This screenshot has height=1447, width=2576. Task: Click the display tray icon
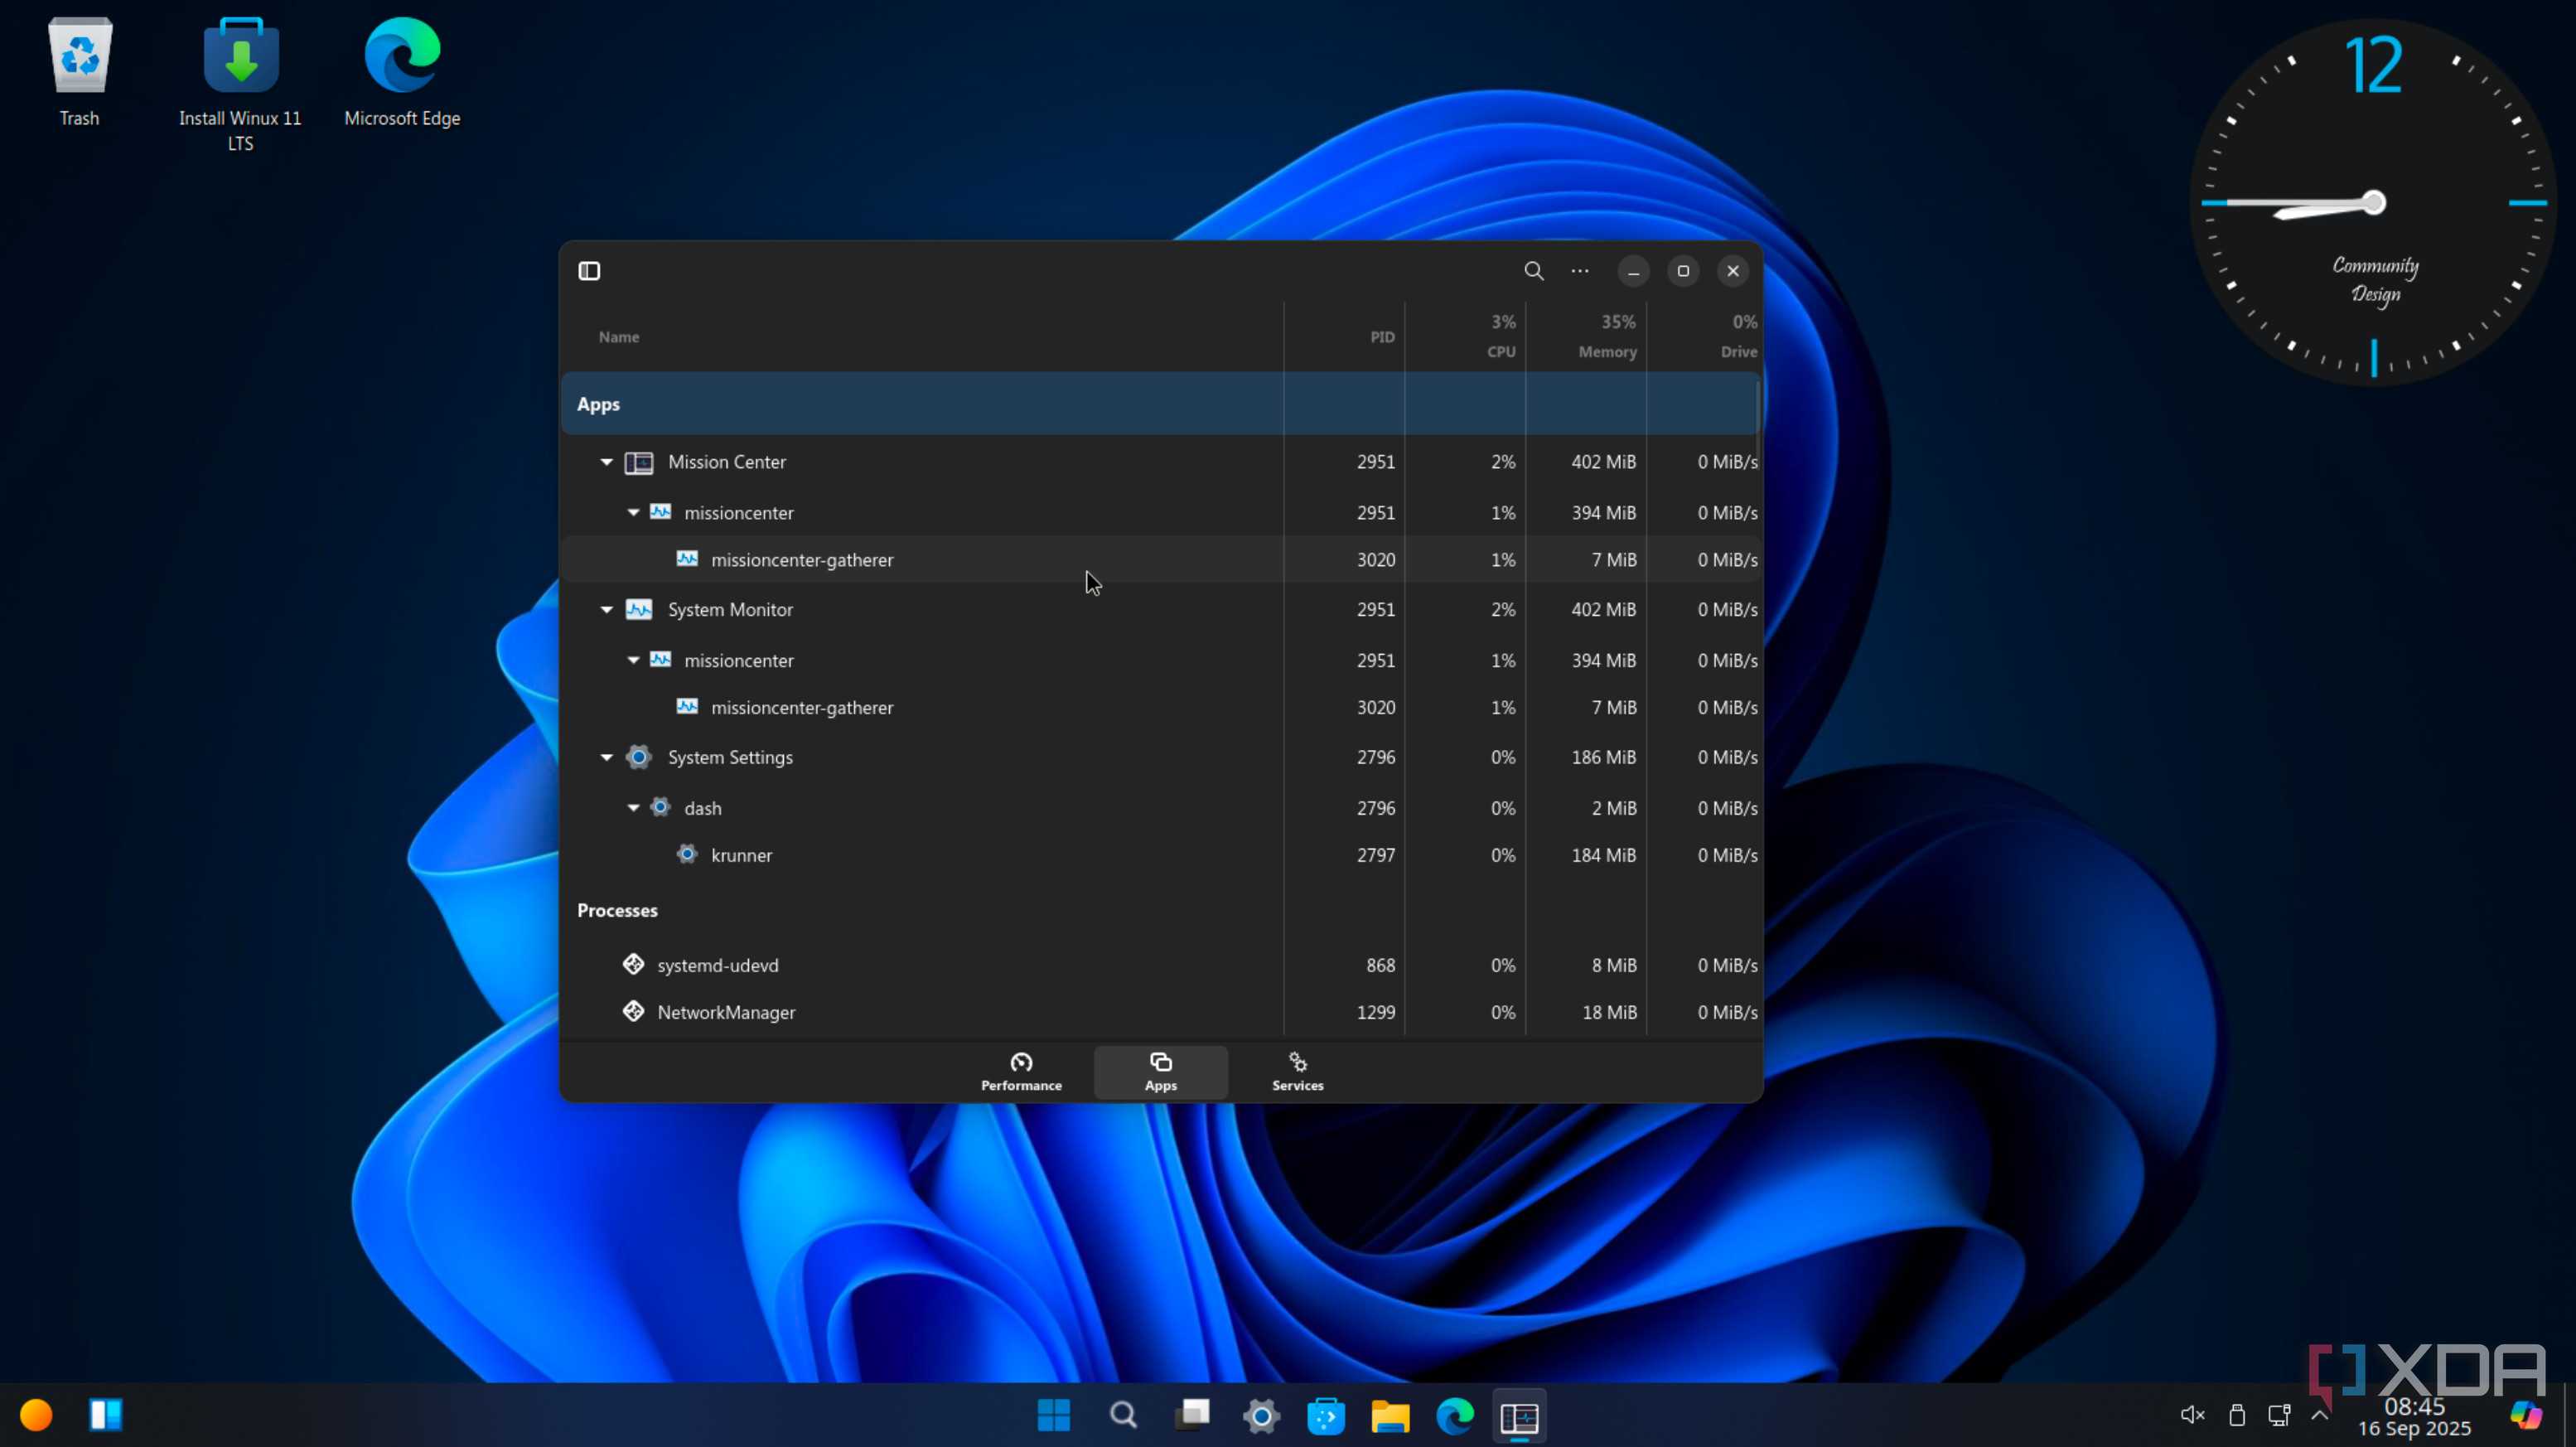pos(2279,1415)
